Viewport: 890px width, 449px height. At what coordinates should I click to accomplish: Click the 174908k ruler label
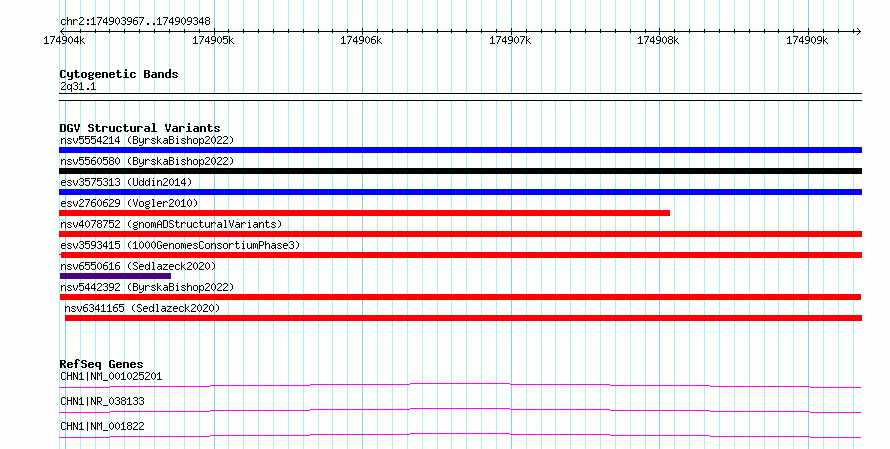pos(658,41)
